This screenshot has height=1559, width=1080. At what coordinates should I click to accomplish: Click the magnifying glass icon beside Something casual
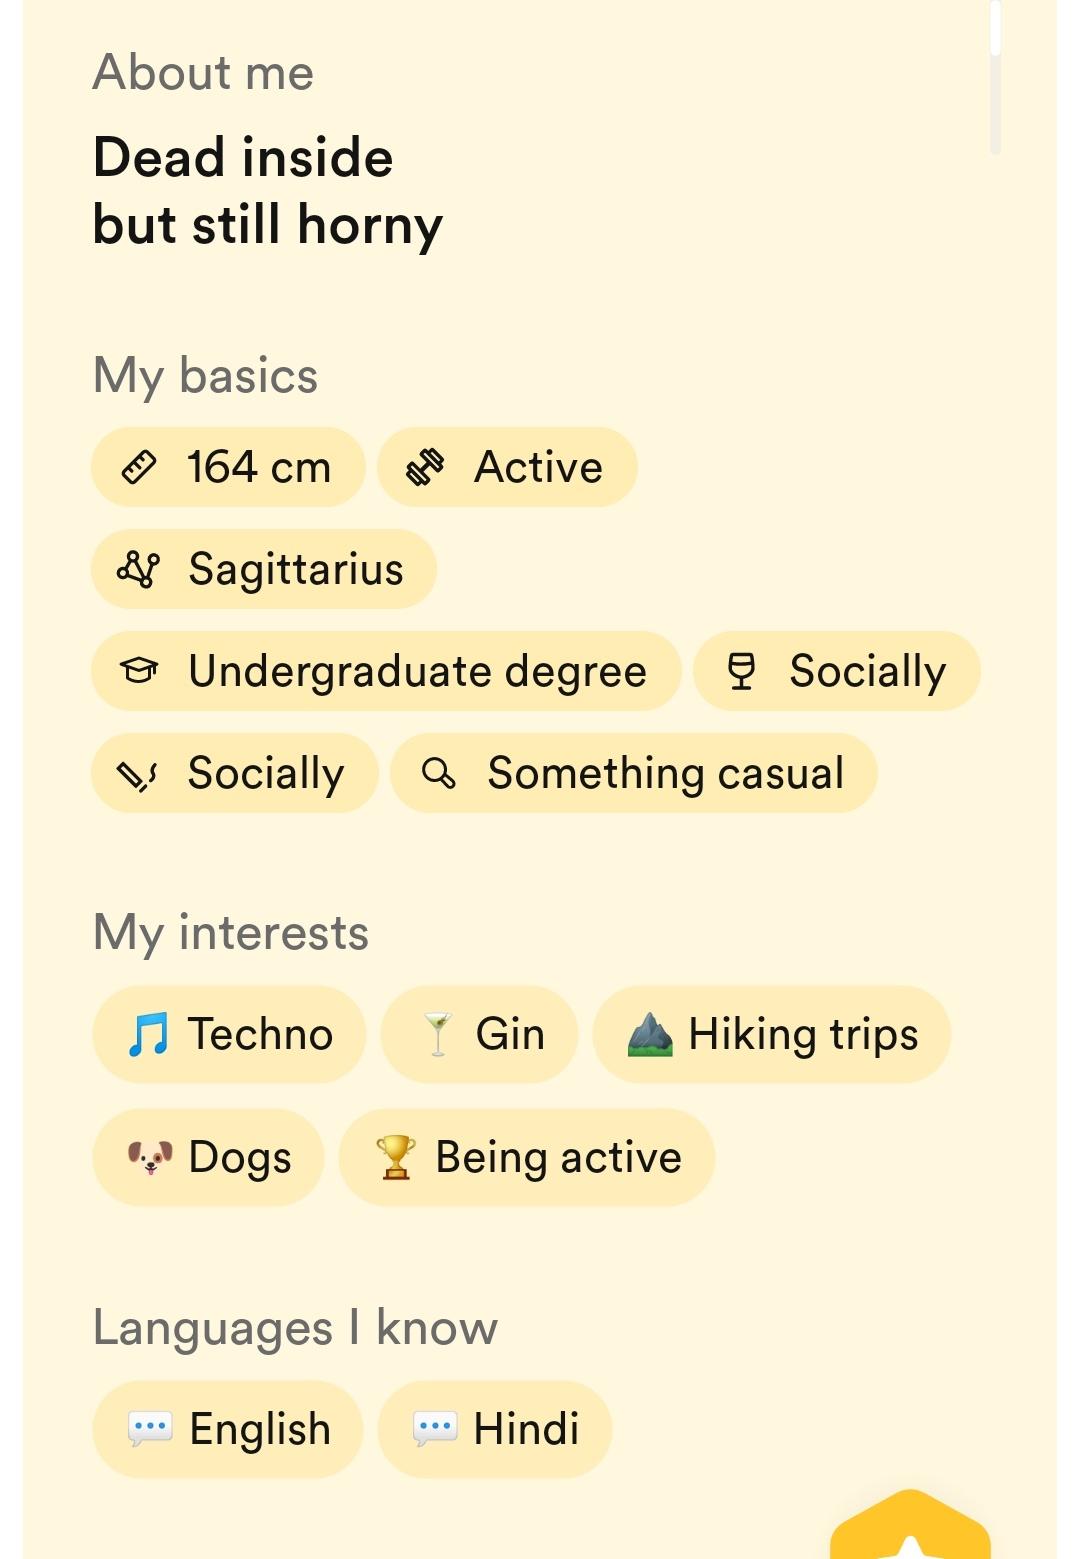coord(438,773)
